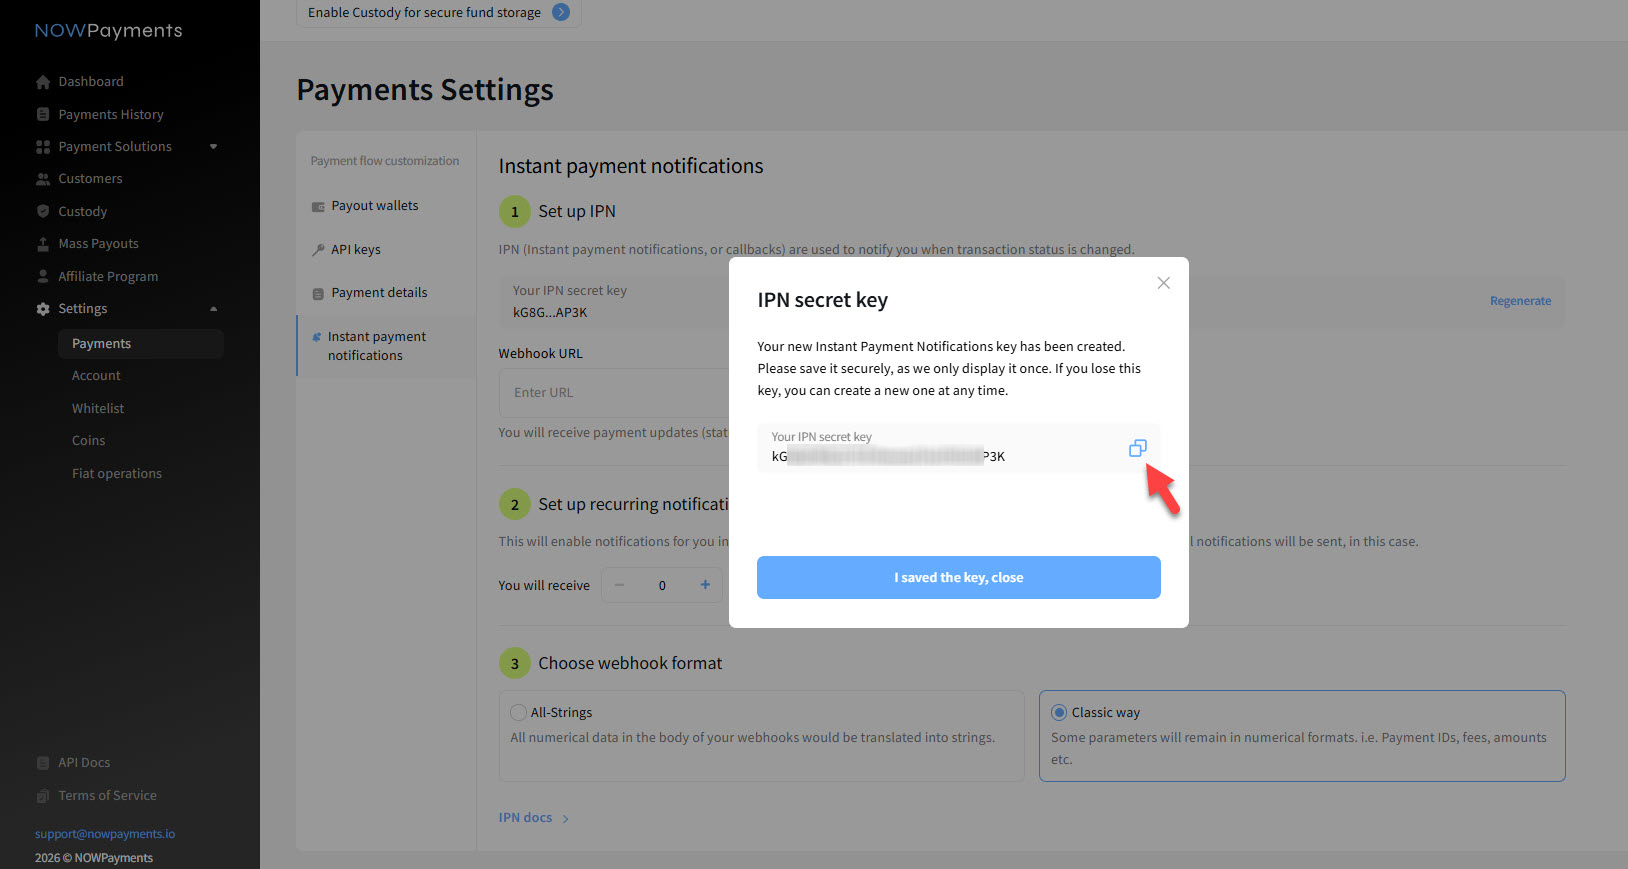Click the Customers people icon
Image resolution: width=1628 pixels, height=869 pixels.
[43, 179]
